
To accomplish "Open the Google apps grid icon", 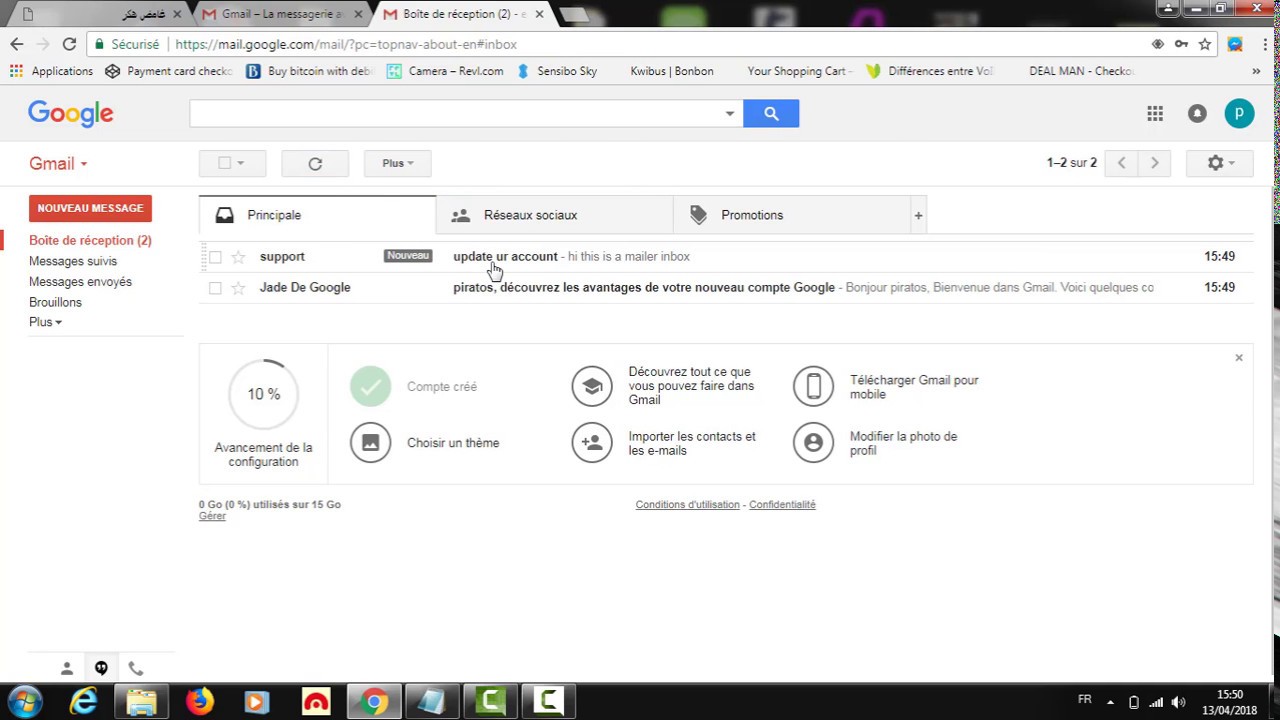I will coord(1155,114).
